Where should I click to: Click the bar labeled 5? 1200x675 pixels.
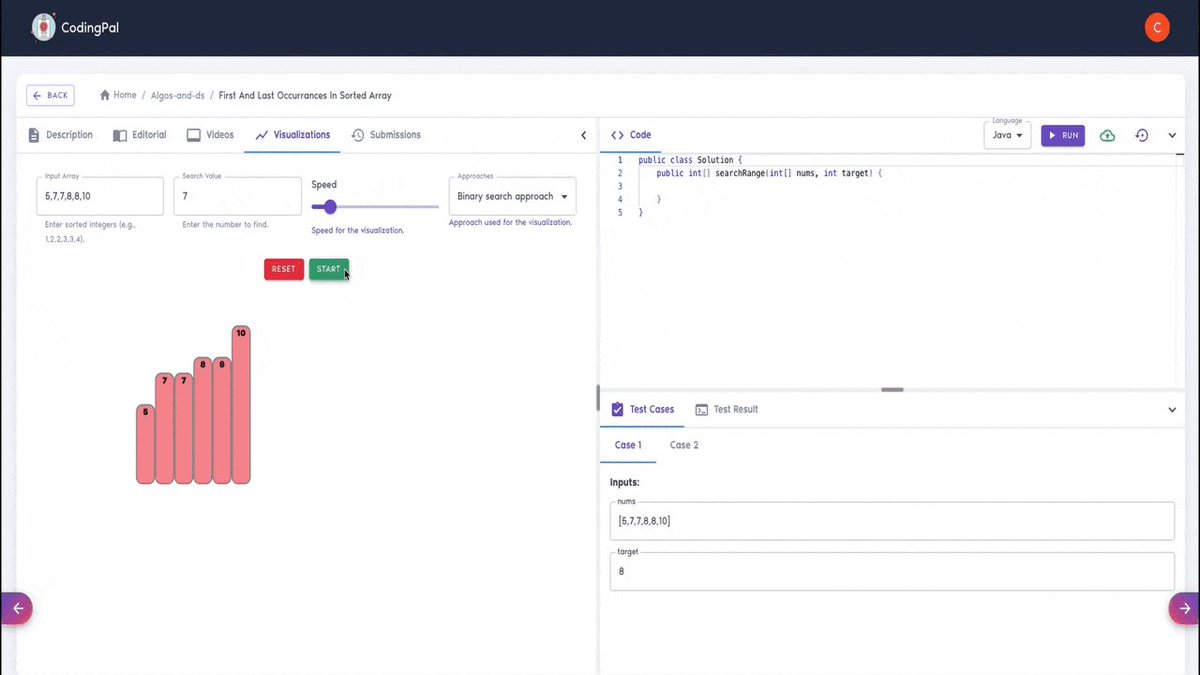145,444
